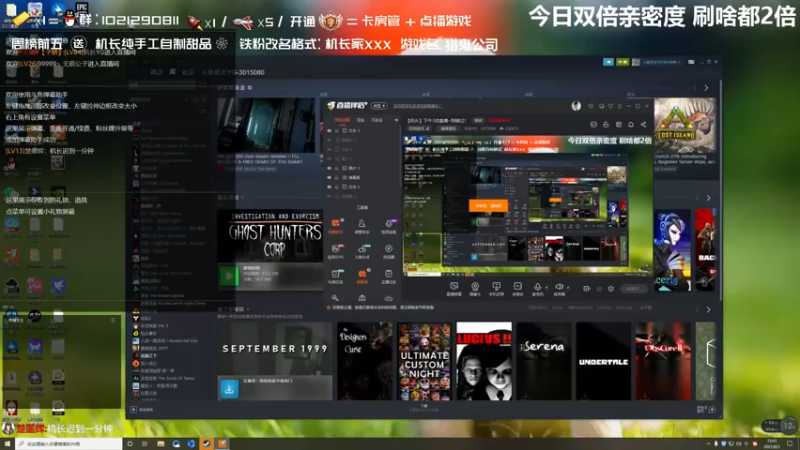Image resolution: width=800 pixels, height=450 pixels.
Task: Click the start streaming button
Action: coord(634,289)
